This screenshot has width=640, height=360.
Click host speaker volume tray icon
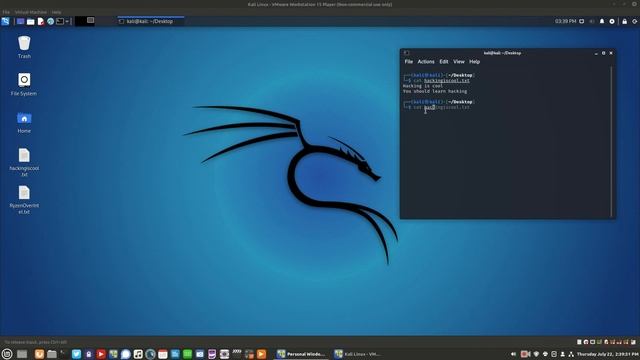coord(513,354)
